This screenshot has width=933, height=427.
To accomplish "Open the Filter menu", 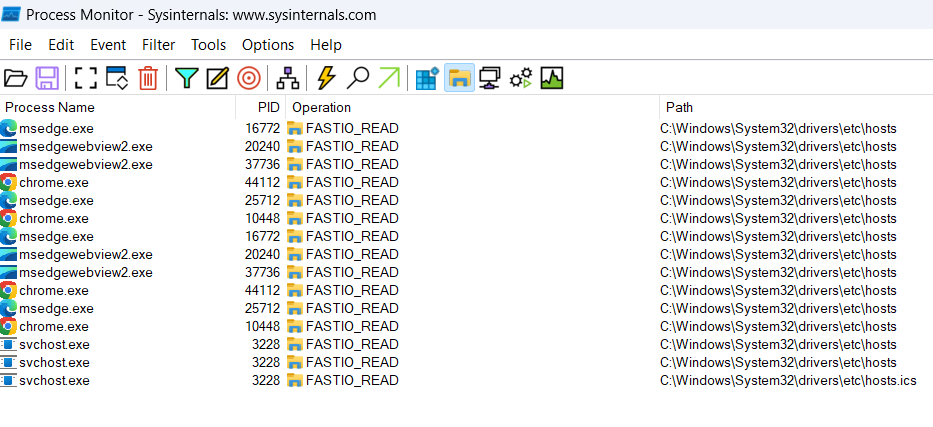I will pos(159,45).
